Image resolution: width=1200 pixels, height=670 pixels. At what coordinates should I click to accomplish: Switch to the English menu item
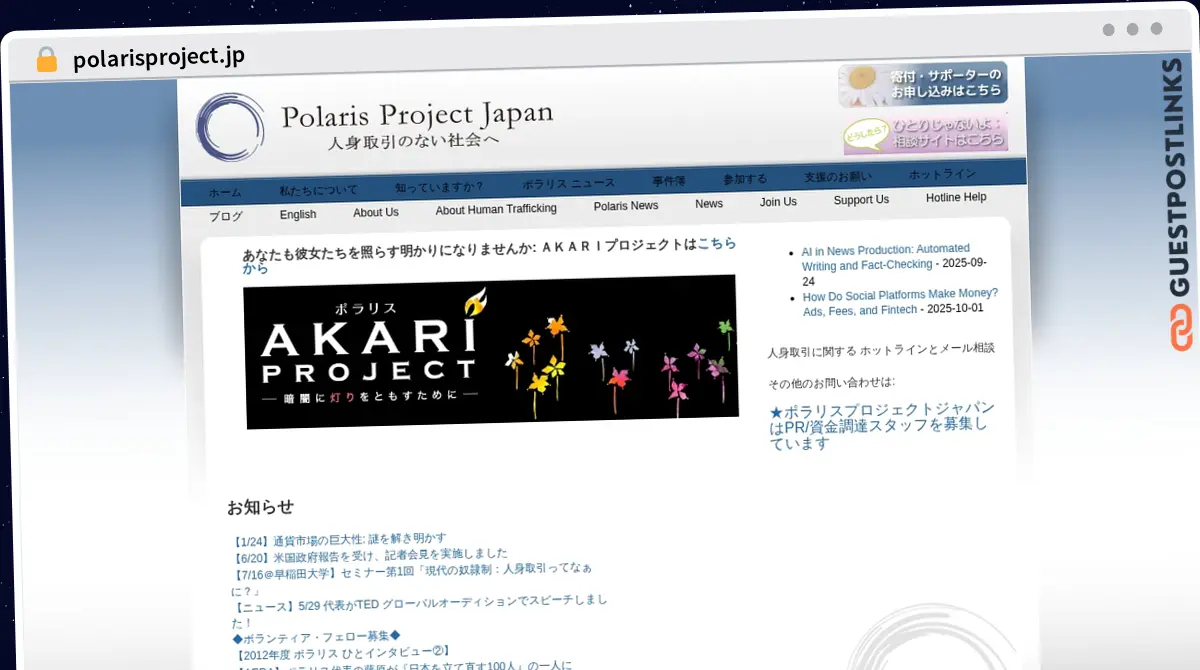(x=298, y=214)
